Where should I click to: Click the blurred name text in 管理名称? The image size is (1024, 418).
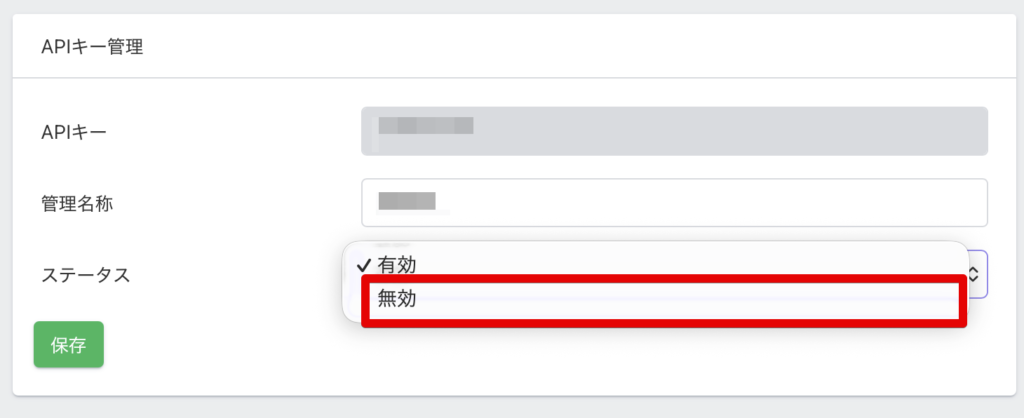click(407, 201)
